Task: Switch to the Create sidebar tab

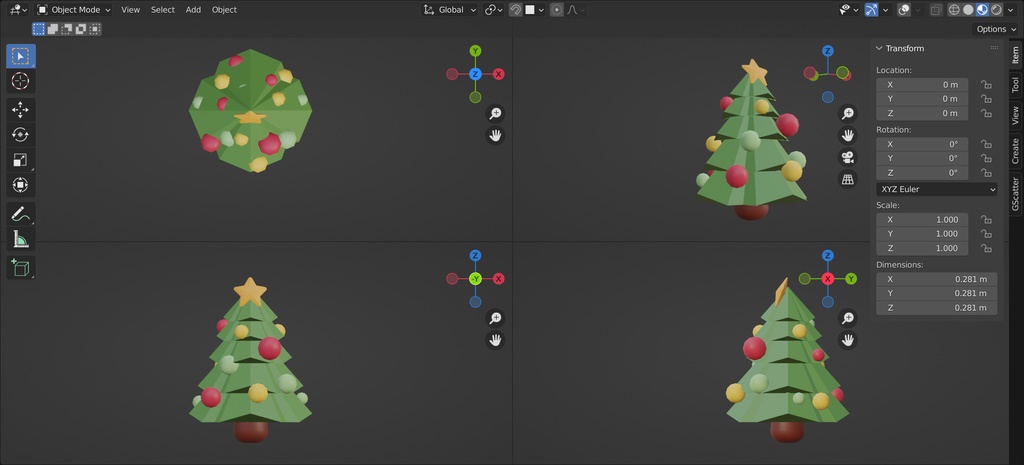Action: pyautogui.click(x=1015, y=151)
